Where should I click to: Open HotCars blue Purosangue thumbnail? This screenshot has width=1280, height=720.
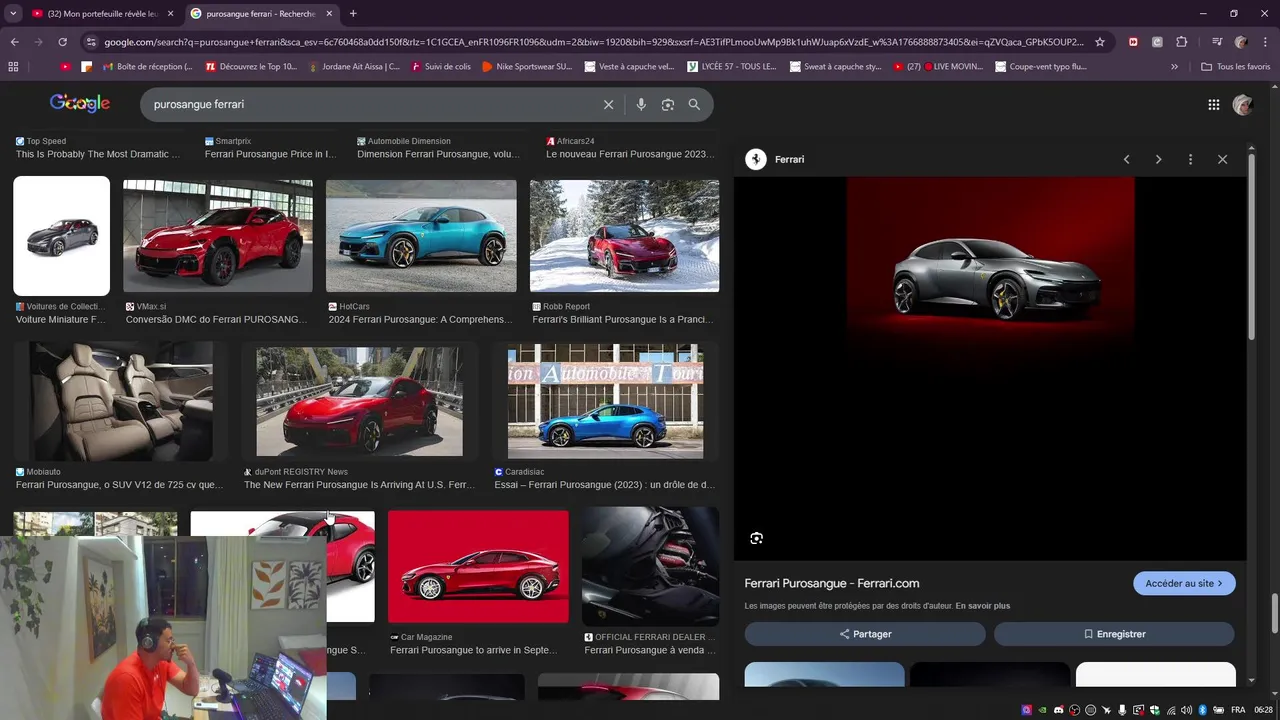421,236
